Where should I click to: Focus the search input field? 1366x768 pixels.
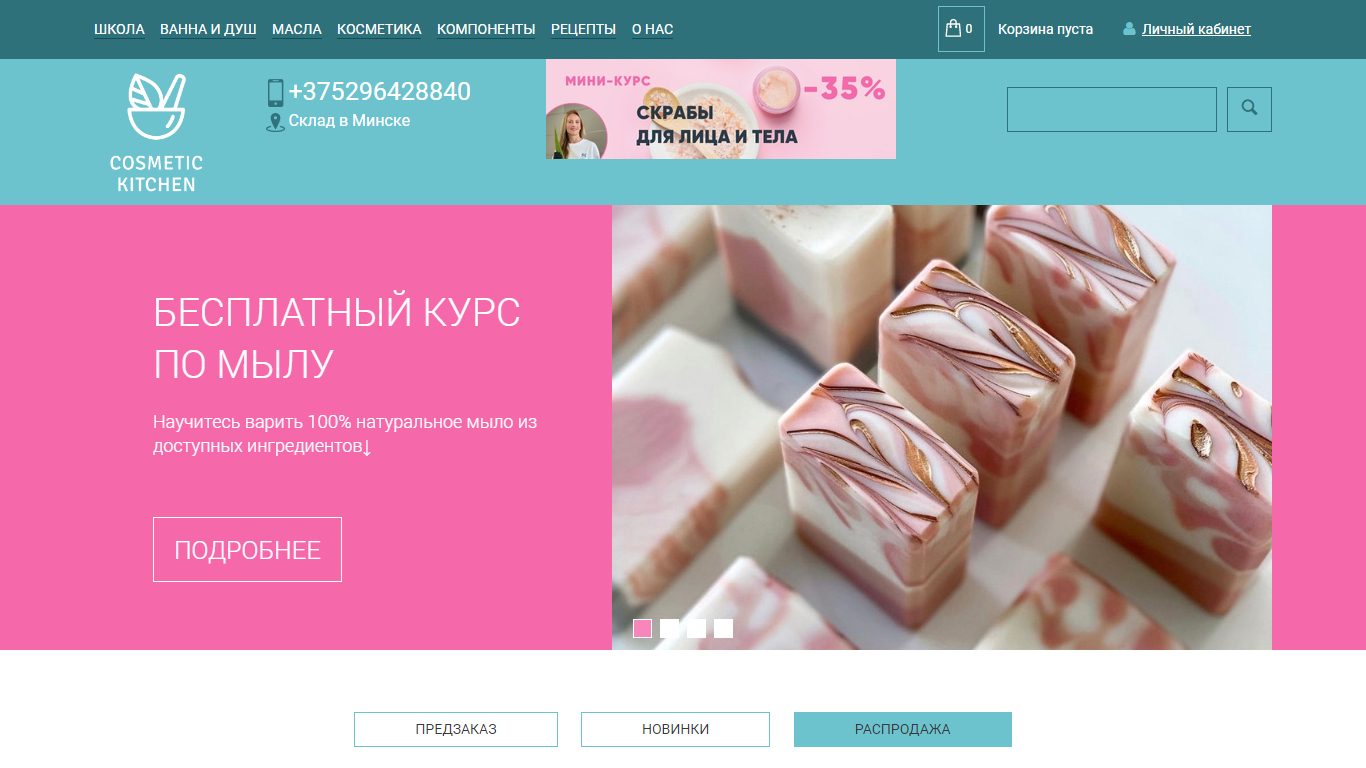(1112, 109)
